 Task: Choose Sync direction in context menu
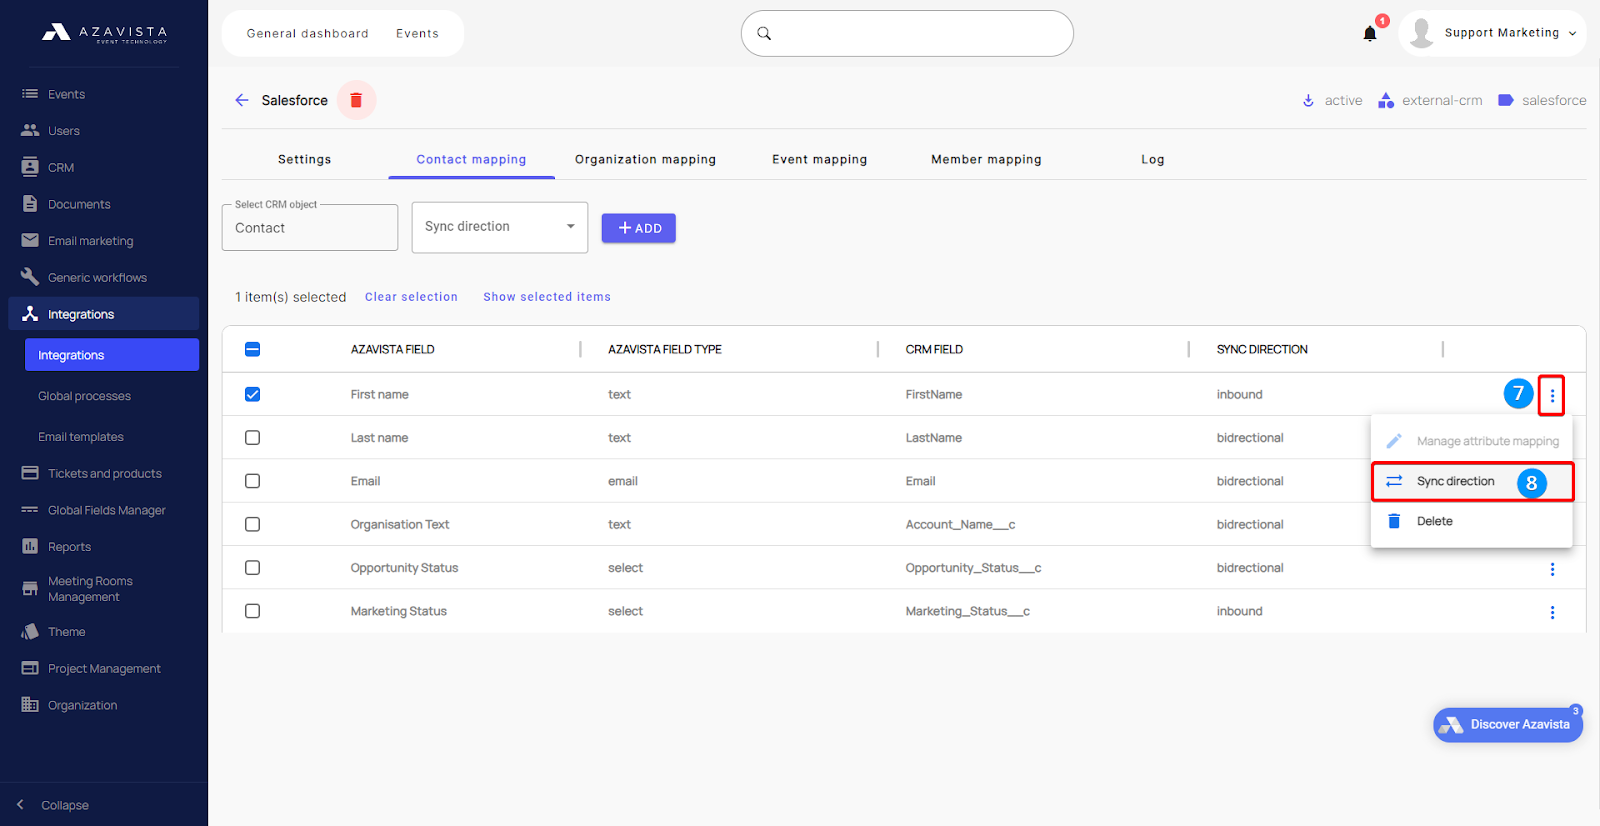point(1472,481)
